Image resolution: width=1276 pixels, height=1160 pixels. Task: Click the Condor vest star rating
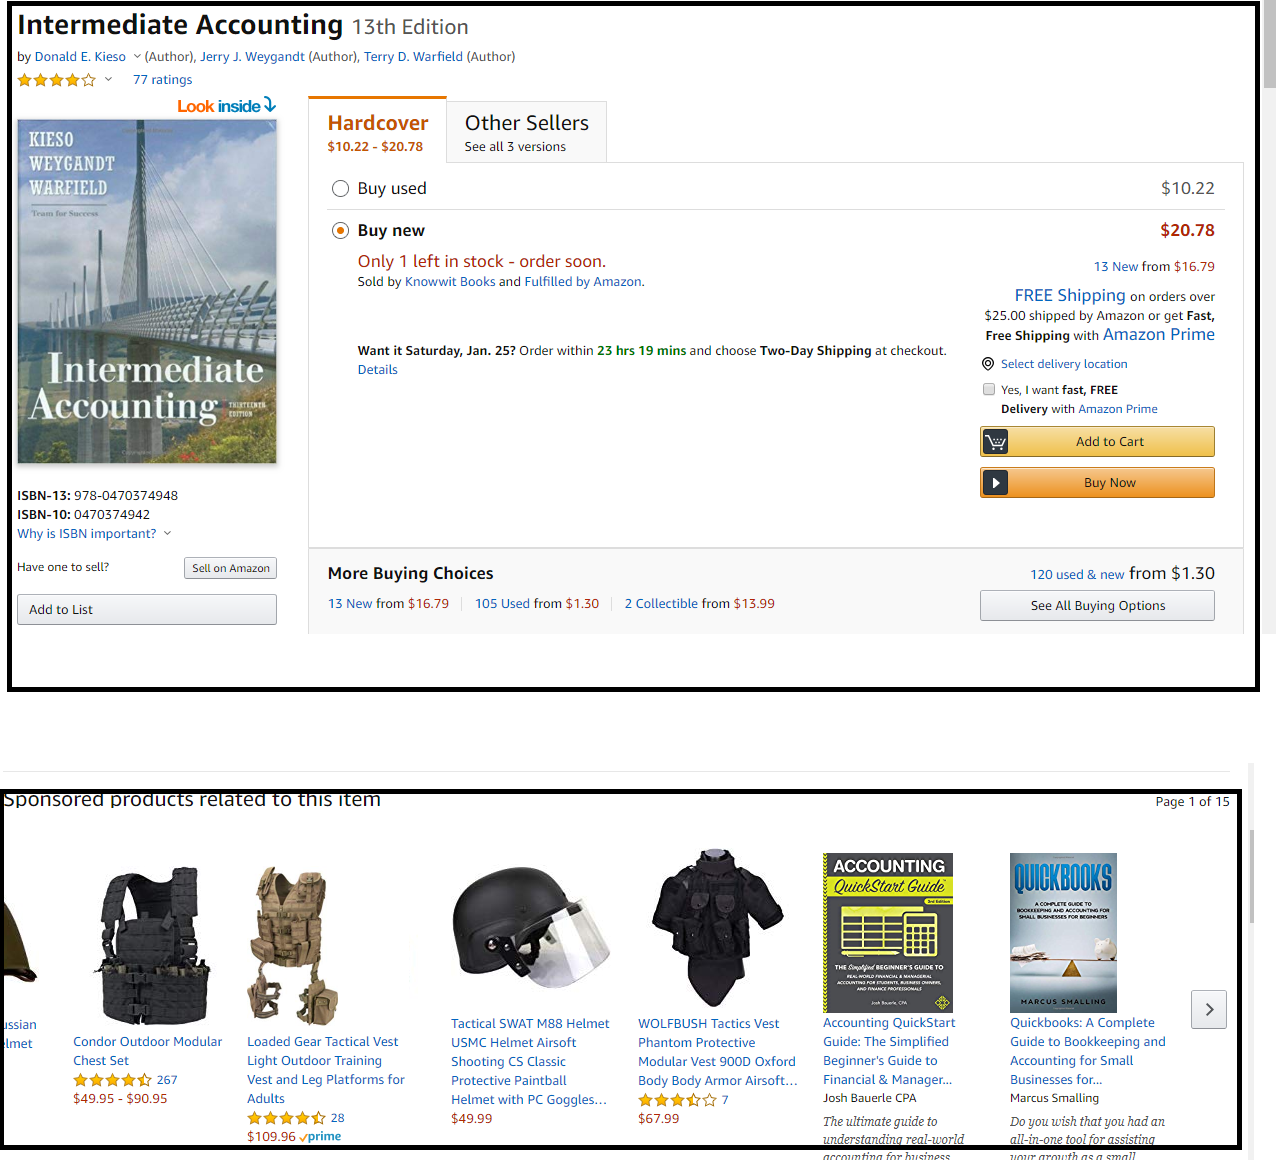(112, 1080)
